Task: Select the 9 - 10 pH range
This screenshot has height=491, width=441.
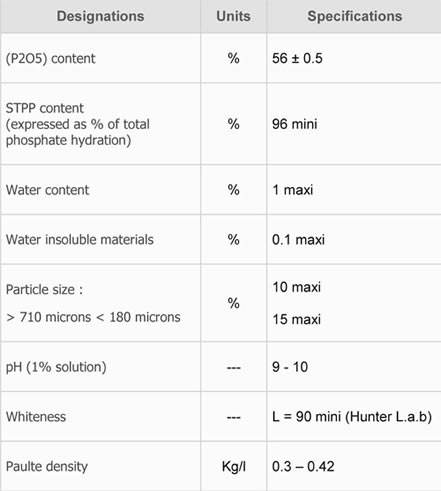Action: pos(290,367)
